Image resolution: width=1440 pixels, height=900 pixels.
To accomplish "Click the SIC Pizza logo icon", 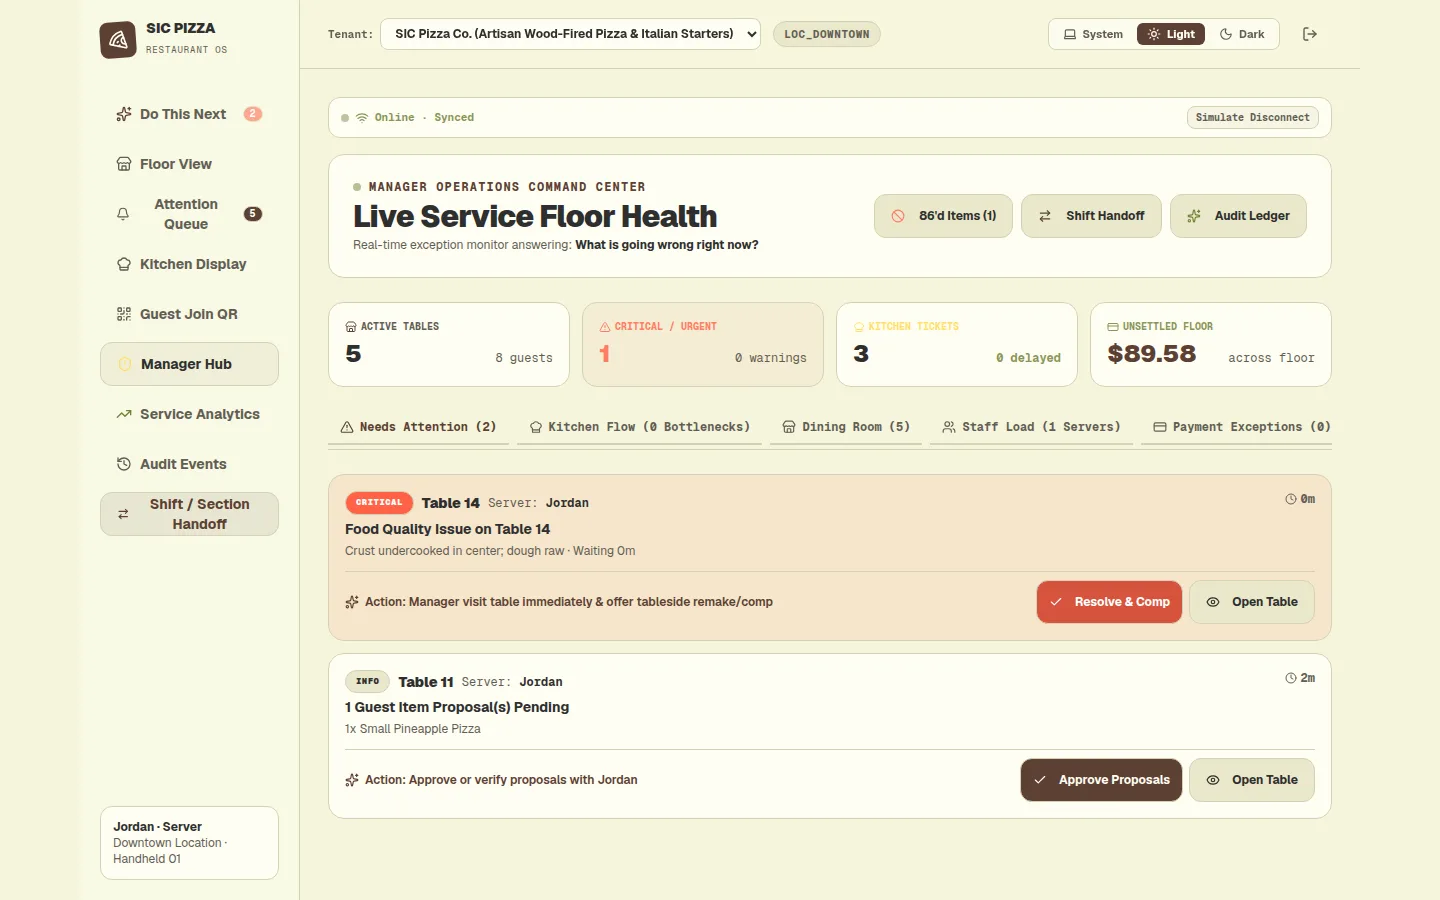I will 118,40.
